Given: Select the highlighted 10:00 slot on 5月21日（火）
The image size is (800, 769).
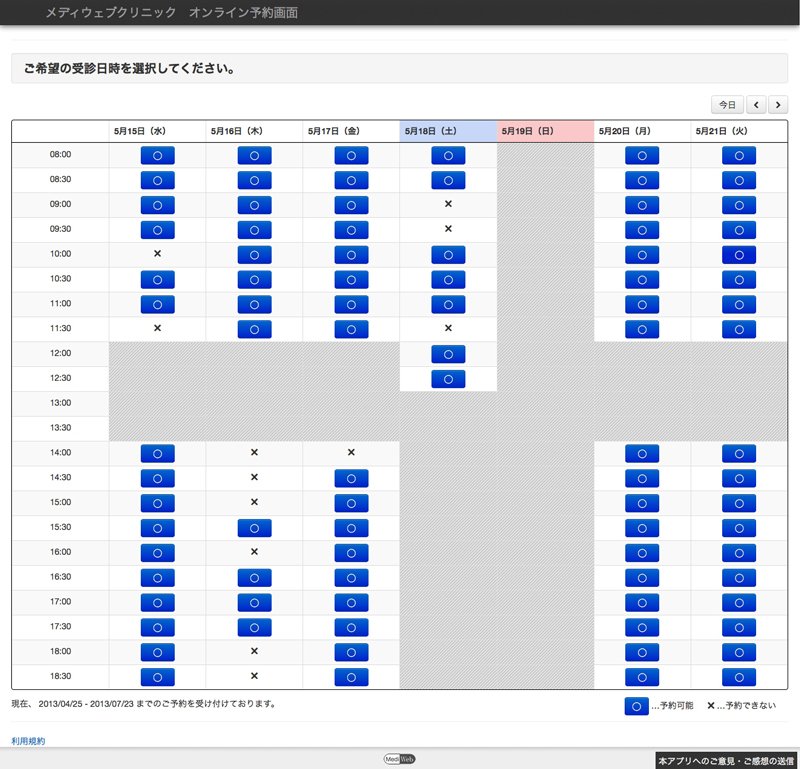Looking at the screenshot, I should [739, 255].
